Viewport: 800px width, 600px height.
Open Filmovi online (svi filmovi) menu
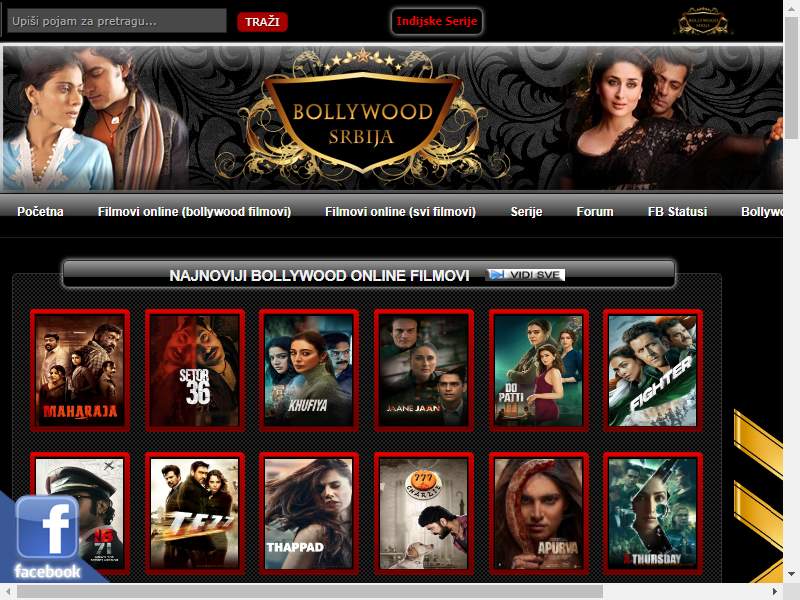(x=401, y=212)
